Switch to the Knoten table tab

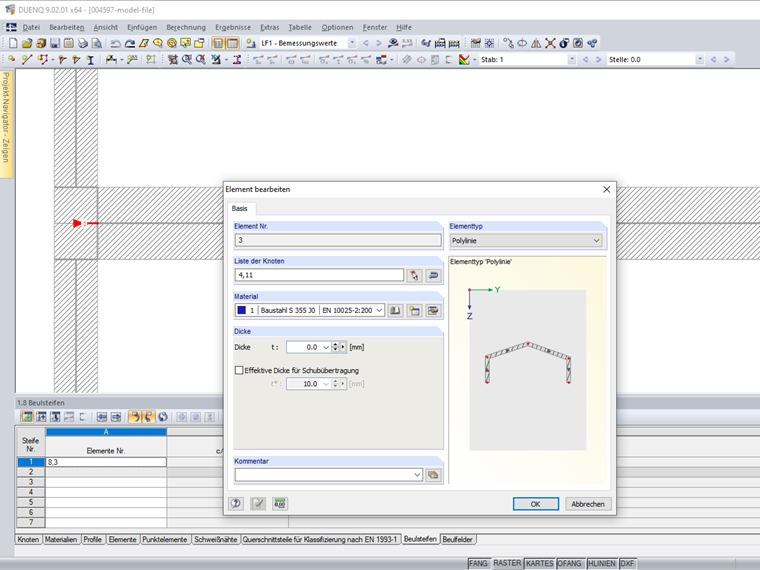click(x=28, y=539)
